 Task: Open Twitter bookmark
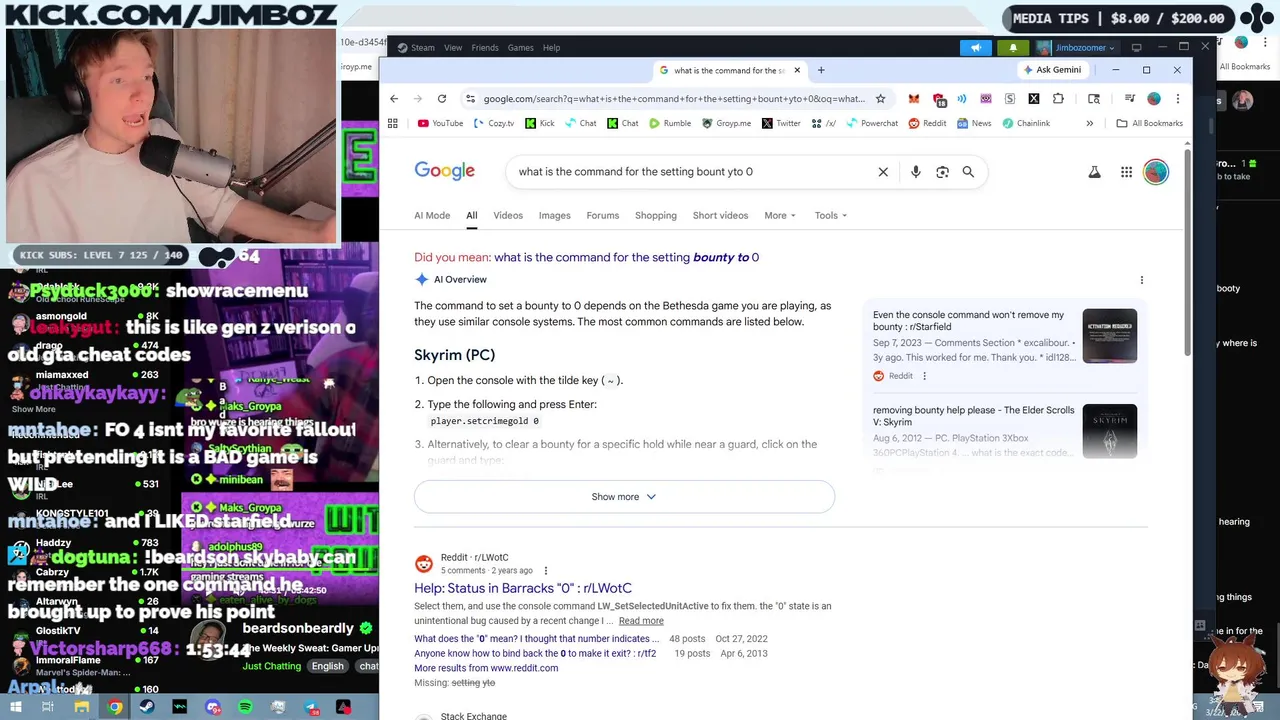coord(781,123)
